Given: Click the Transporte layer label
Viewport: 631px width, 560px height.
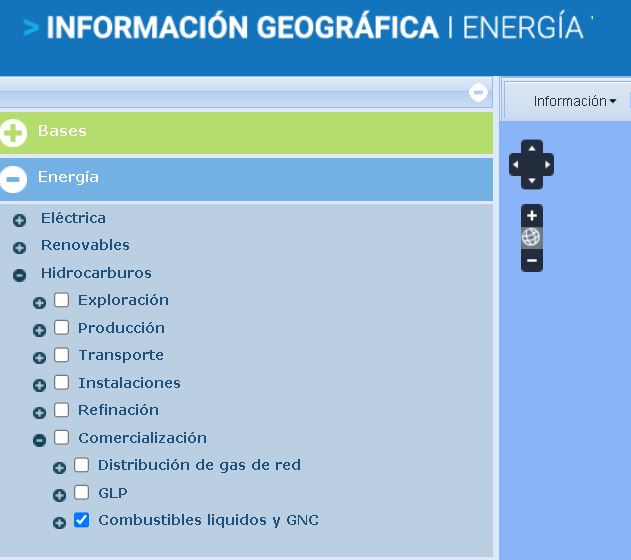Looking at the screenshot, I should pos(121,355).
